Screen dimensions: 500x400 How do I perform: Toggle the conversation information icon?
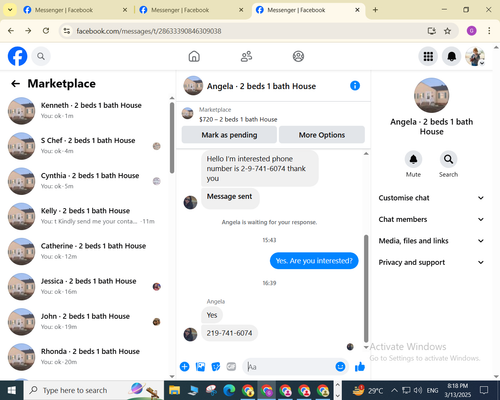coord(355,86)
